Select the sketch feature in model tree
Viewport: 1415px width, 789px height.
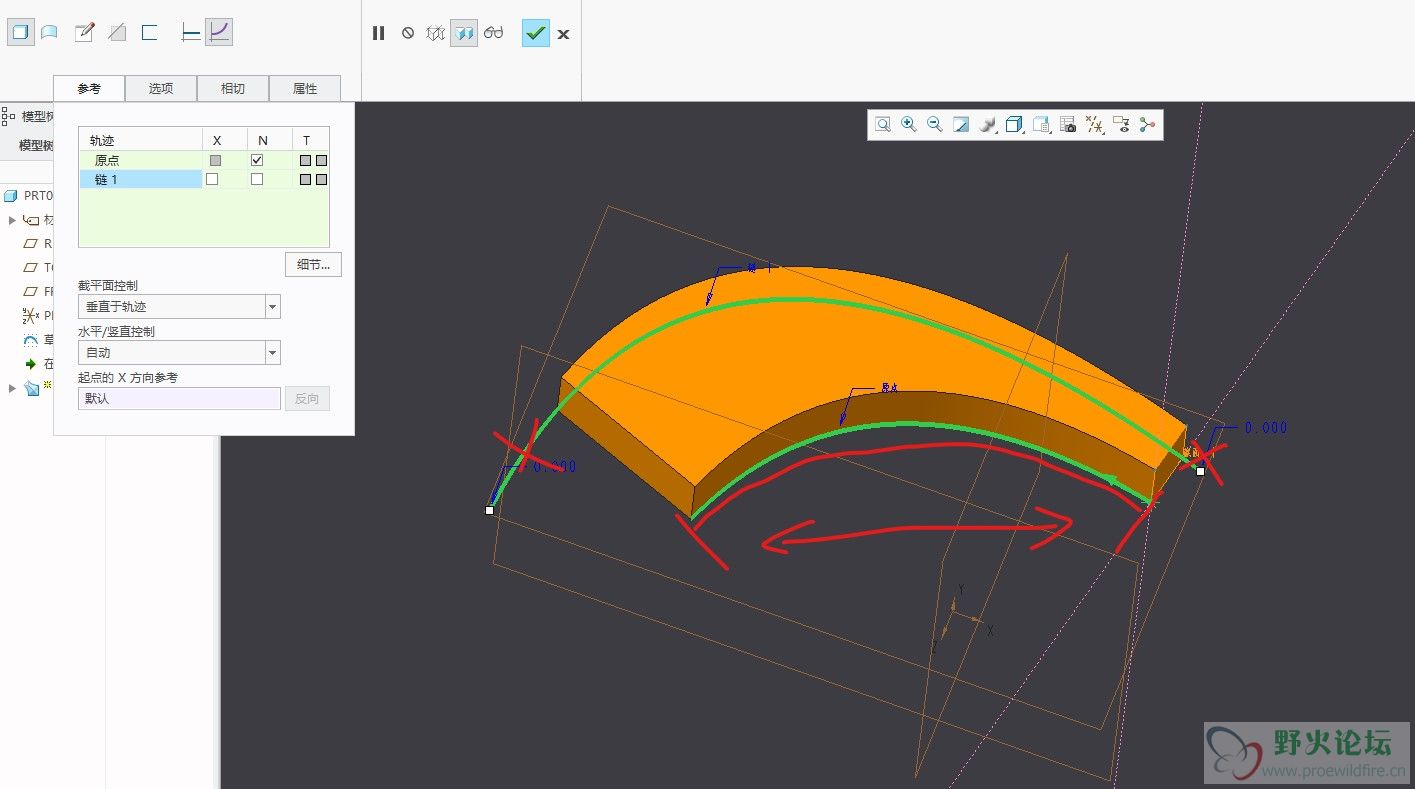38,340
